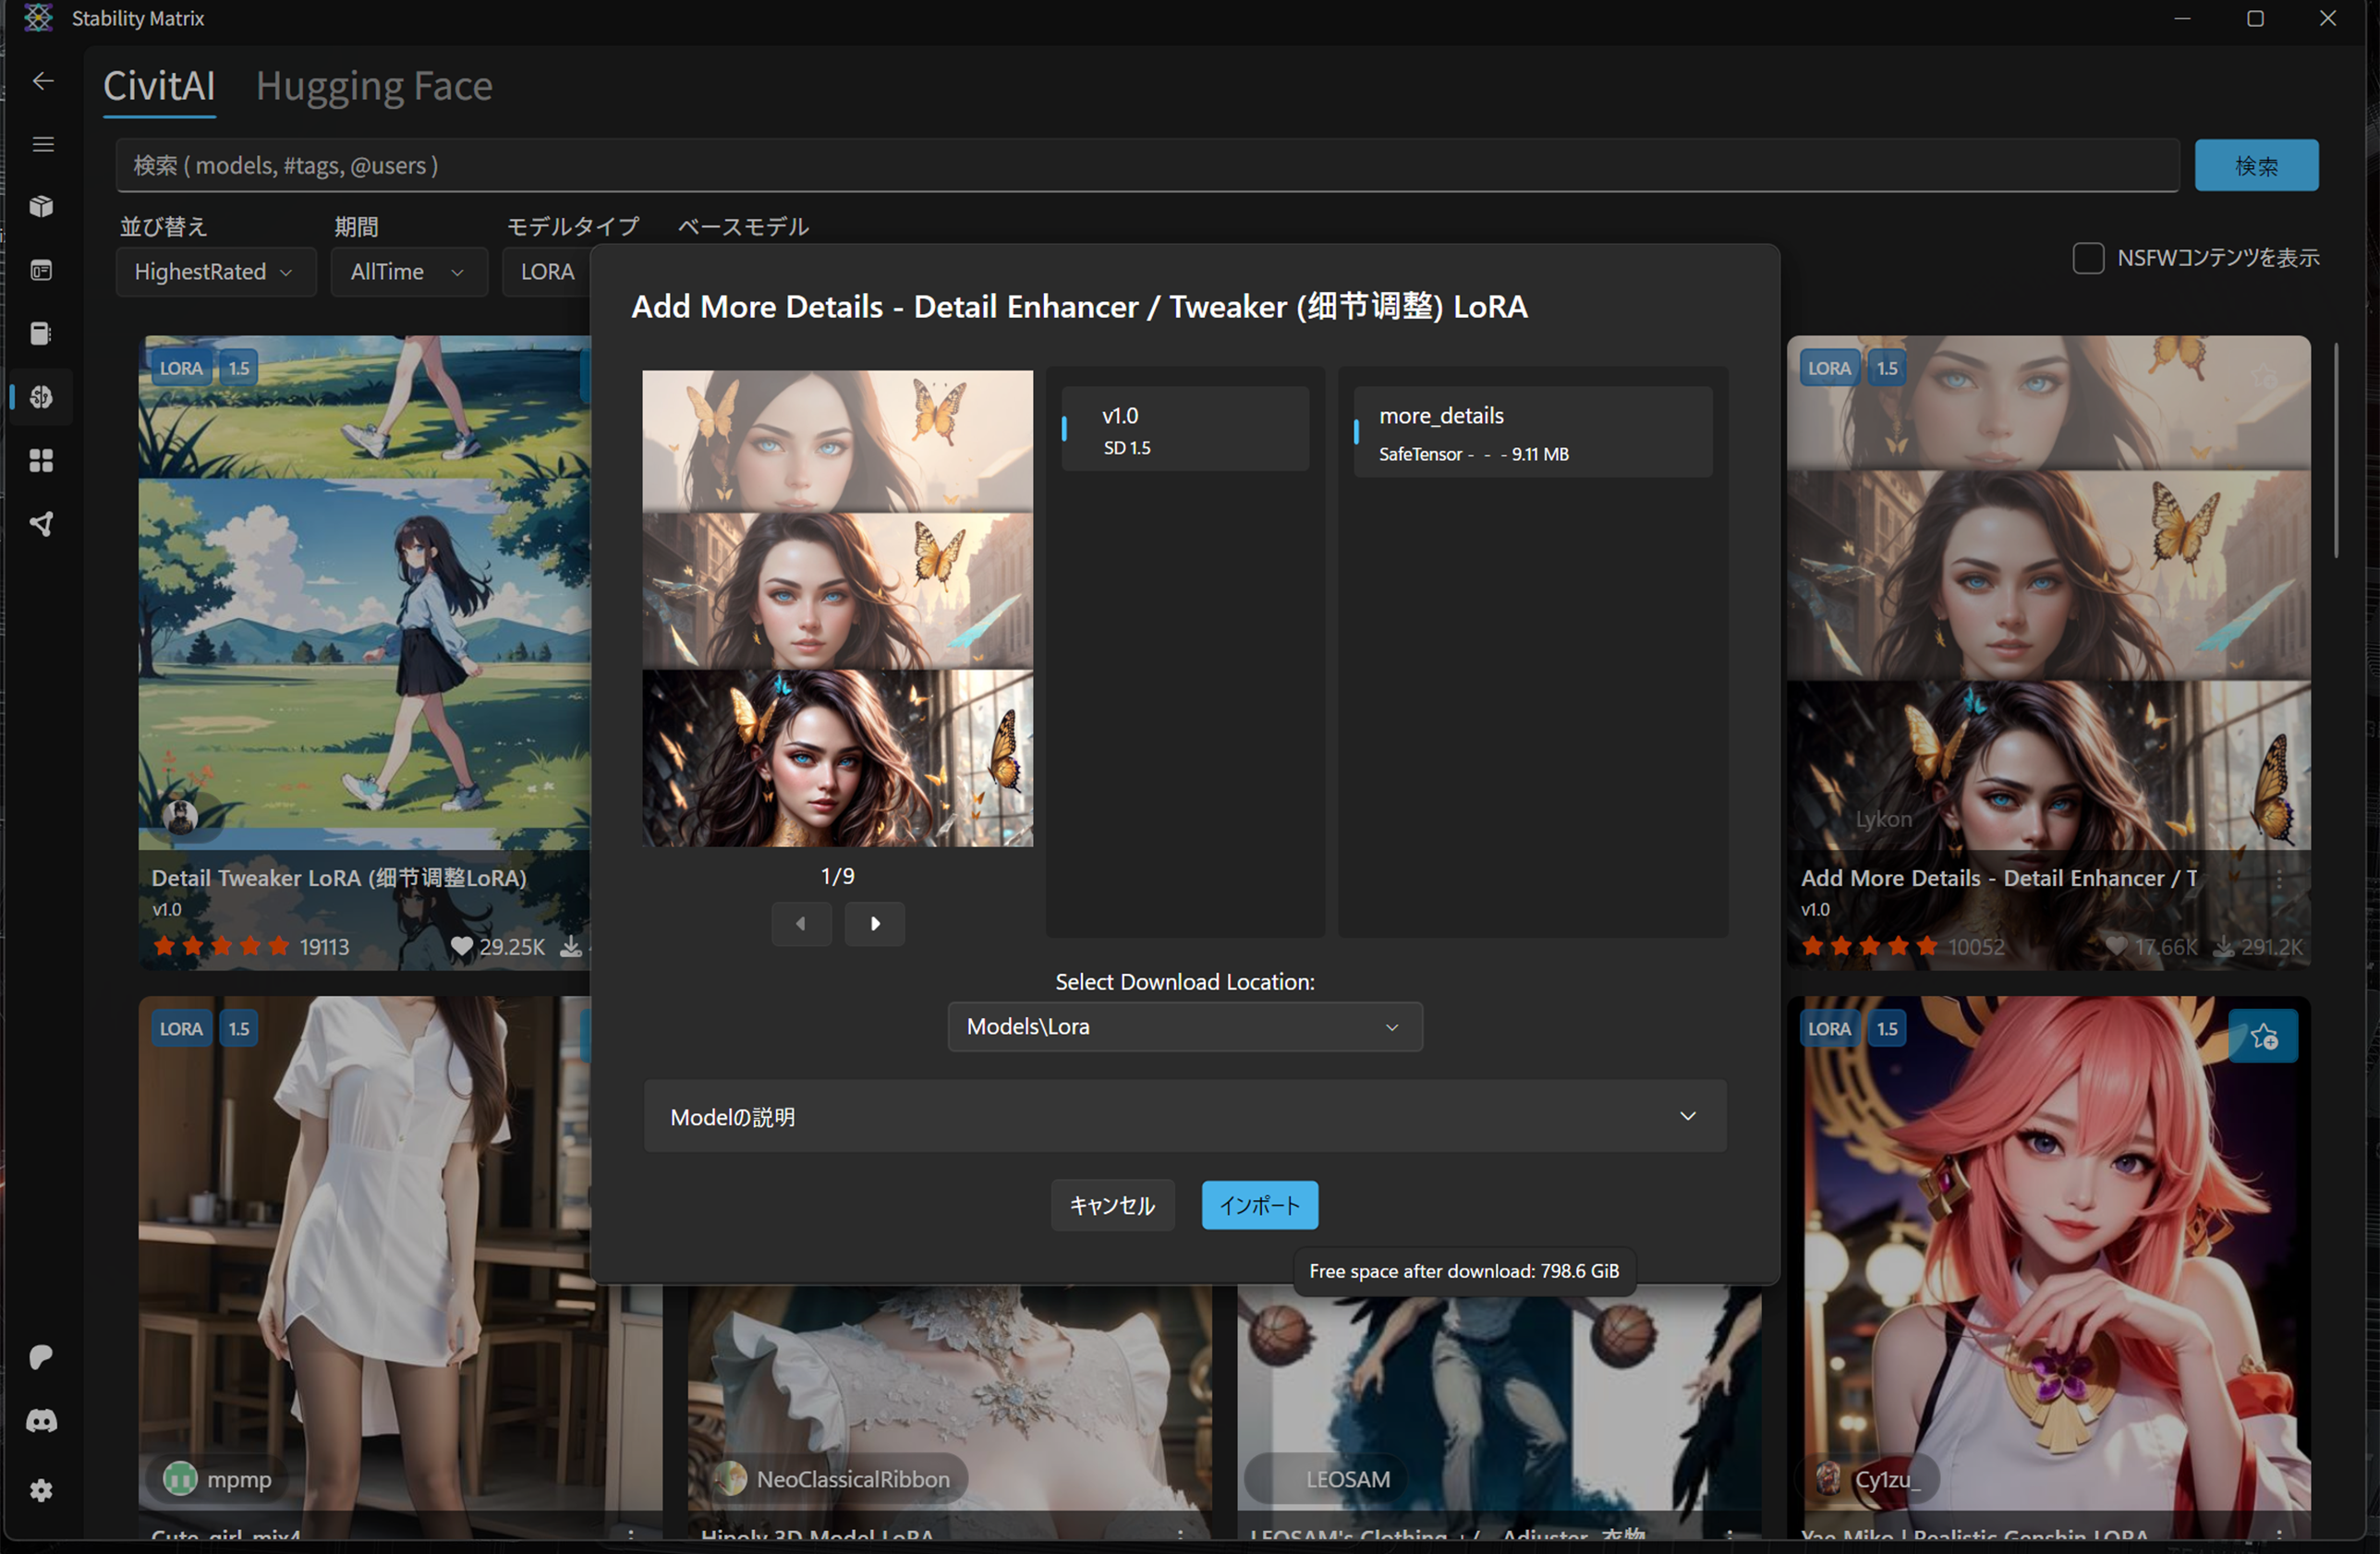Open the Models\Lora download location dropdown
Image resolution: width=2380 pixels, height=1554 pixels.
[x=1184, y=1027]
